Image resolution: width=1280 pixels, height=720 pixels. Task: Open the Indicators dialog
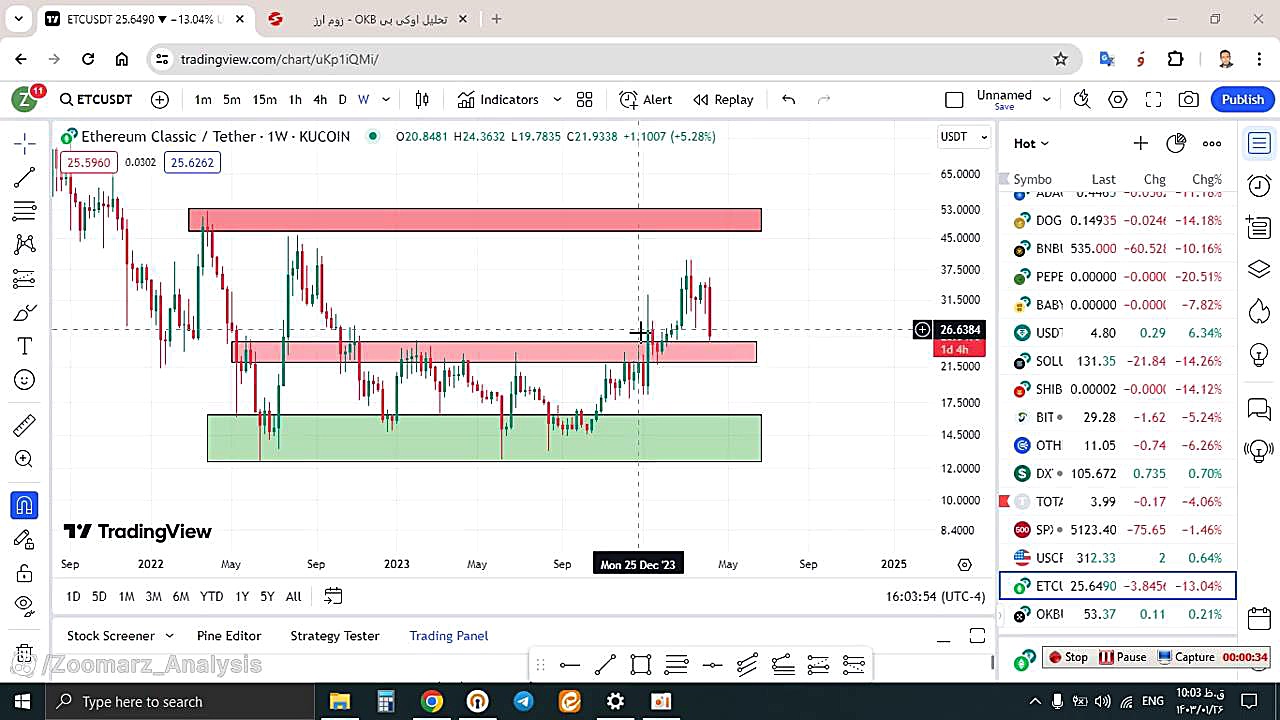click(x=498, y=99)
